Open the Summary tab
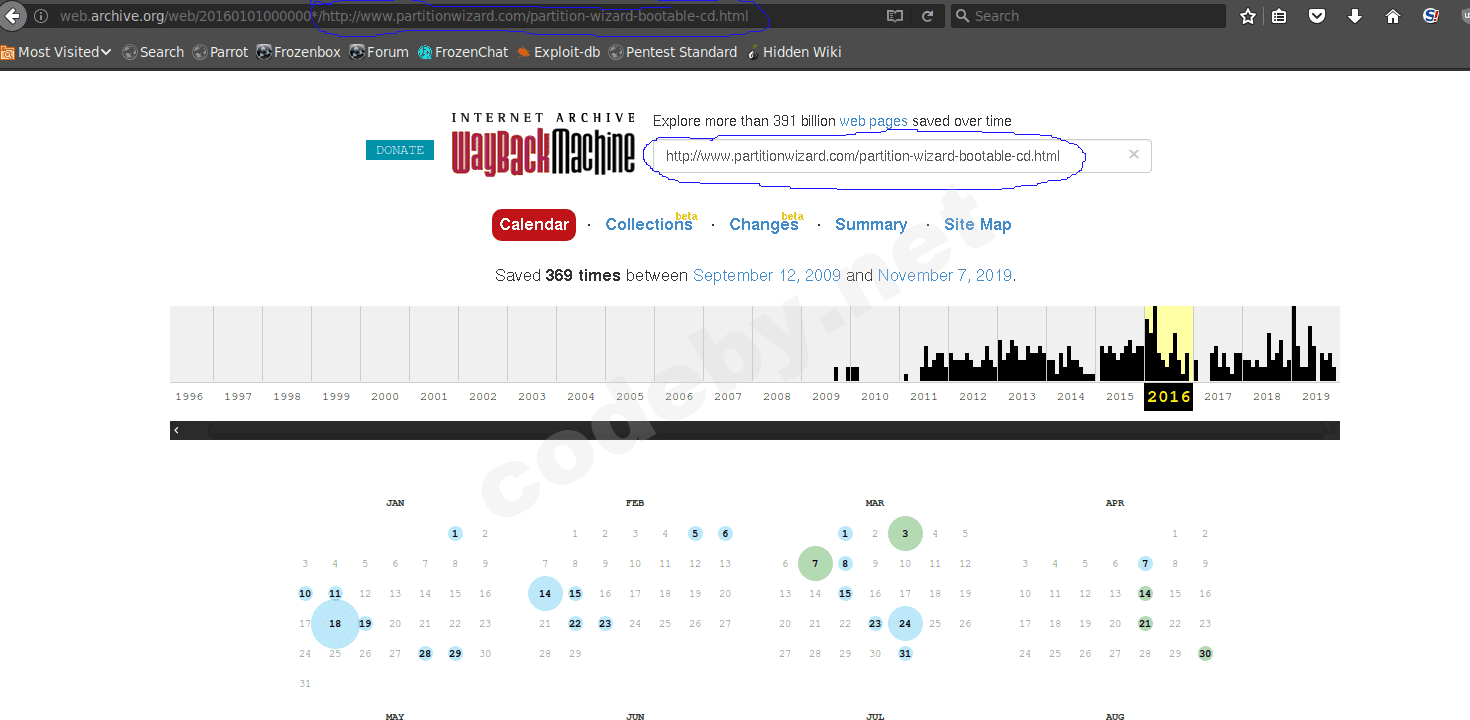The height and width of the screenshot is (720, 1470). 871,225
